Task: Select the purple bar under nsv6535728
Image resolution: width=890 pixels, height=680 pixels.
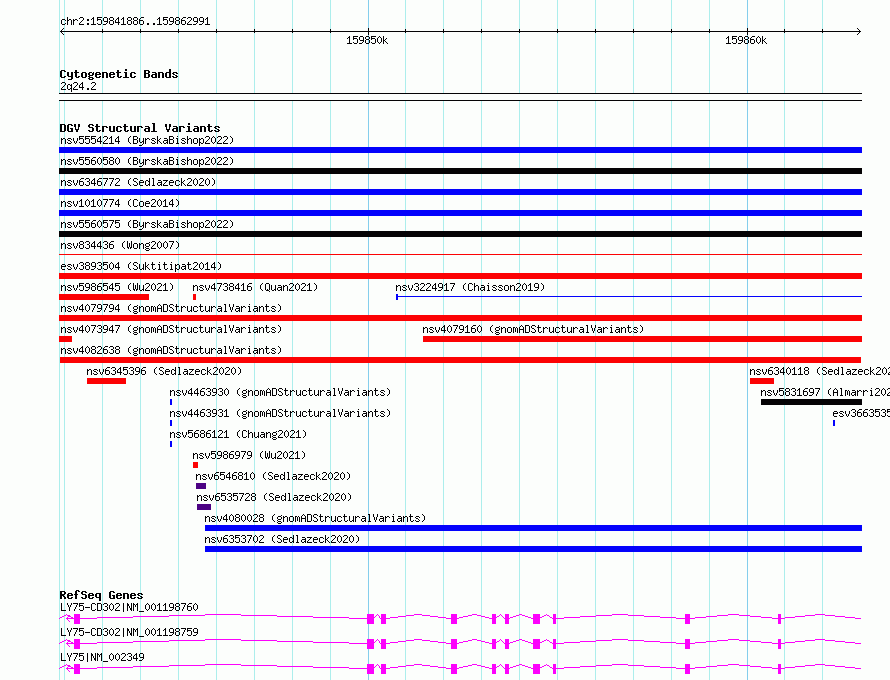Action: pyautogui.click(x=204, y=507)
